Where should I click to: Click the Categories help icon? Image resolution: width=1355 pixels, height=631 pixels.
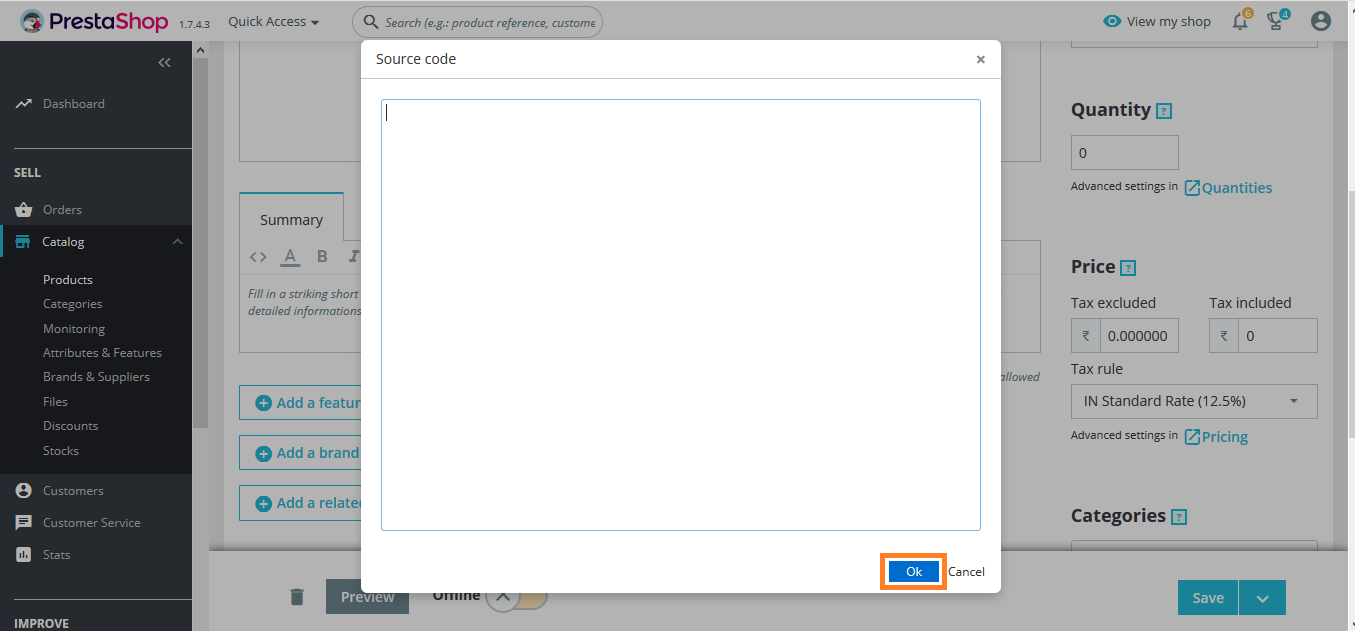[1179, 517]
